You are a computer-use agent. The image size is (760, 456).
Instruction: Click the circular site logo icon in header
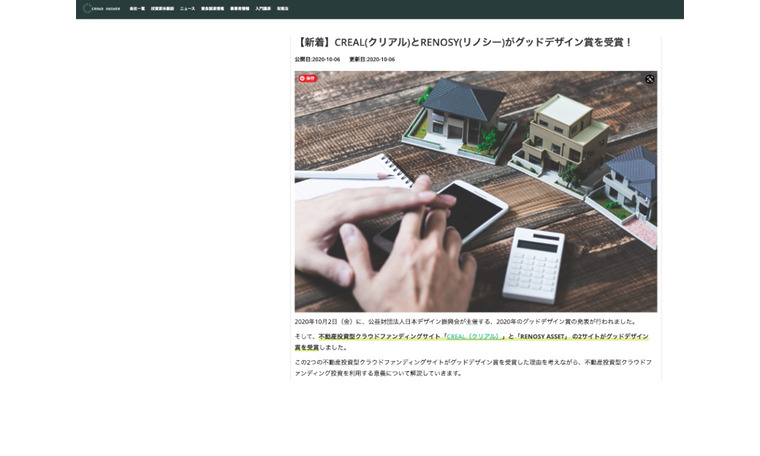click(x=87, y=8)
